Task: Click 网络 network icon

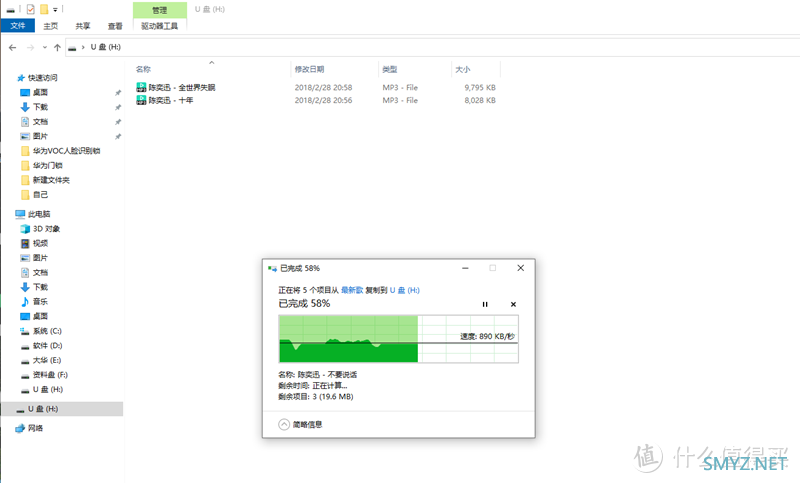Action: click(x=20, y=428)
